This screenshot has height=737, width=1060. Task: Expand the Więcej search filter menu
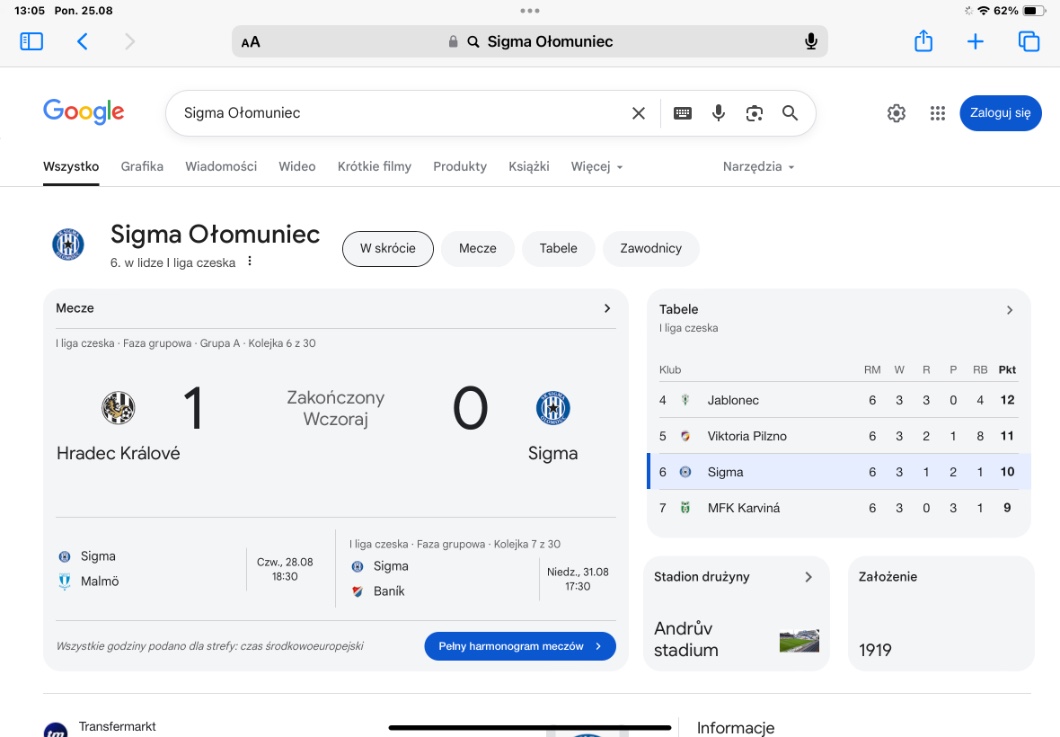(596, 167)
